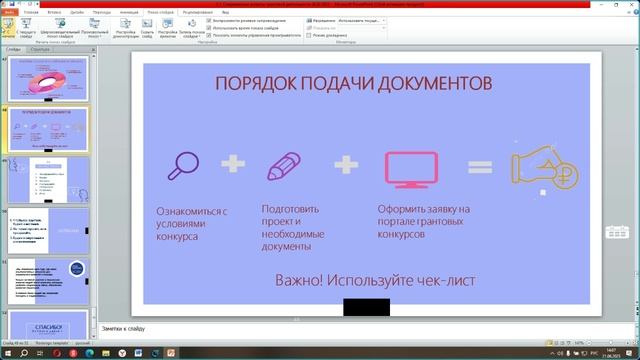The image size is (640, 360).
Task: Open Windows Start menu
Action: pyautogui.click(x=8, y=353)
